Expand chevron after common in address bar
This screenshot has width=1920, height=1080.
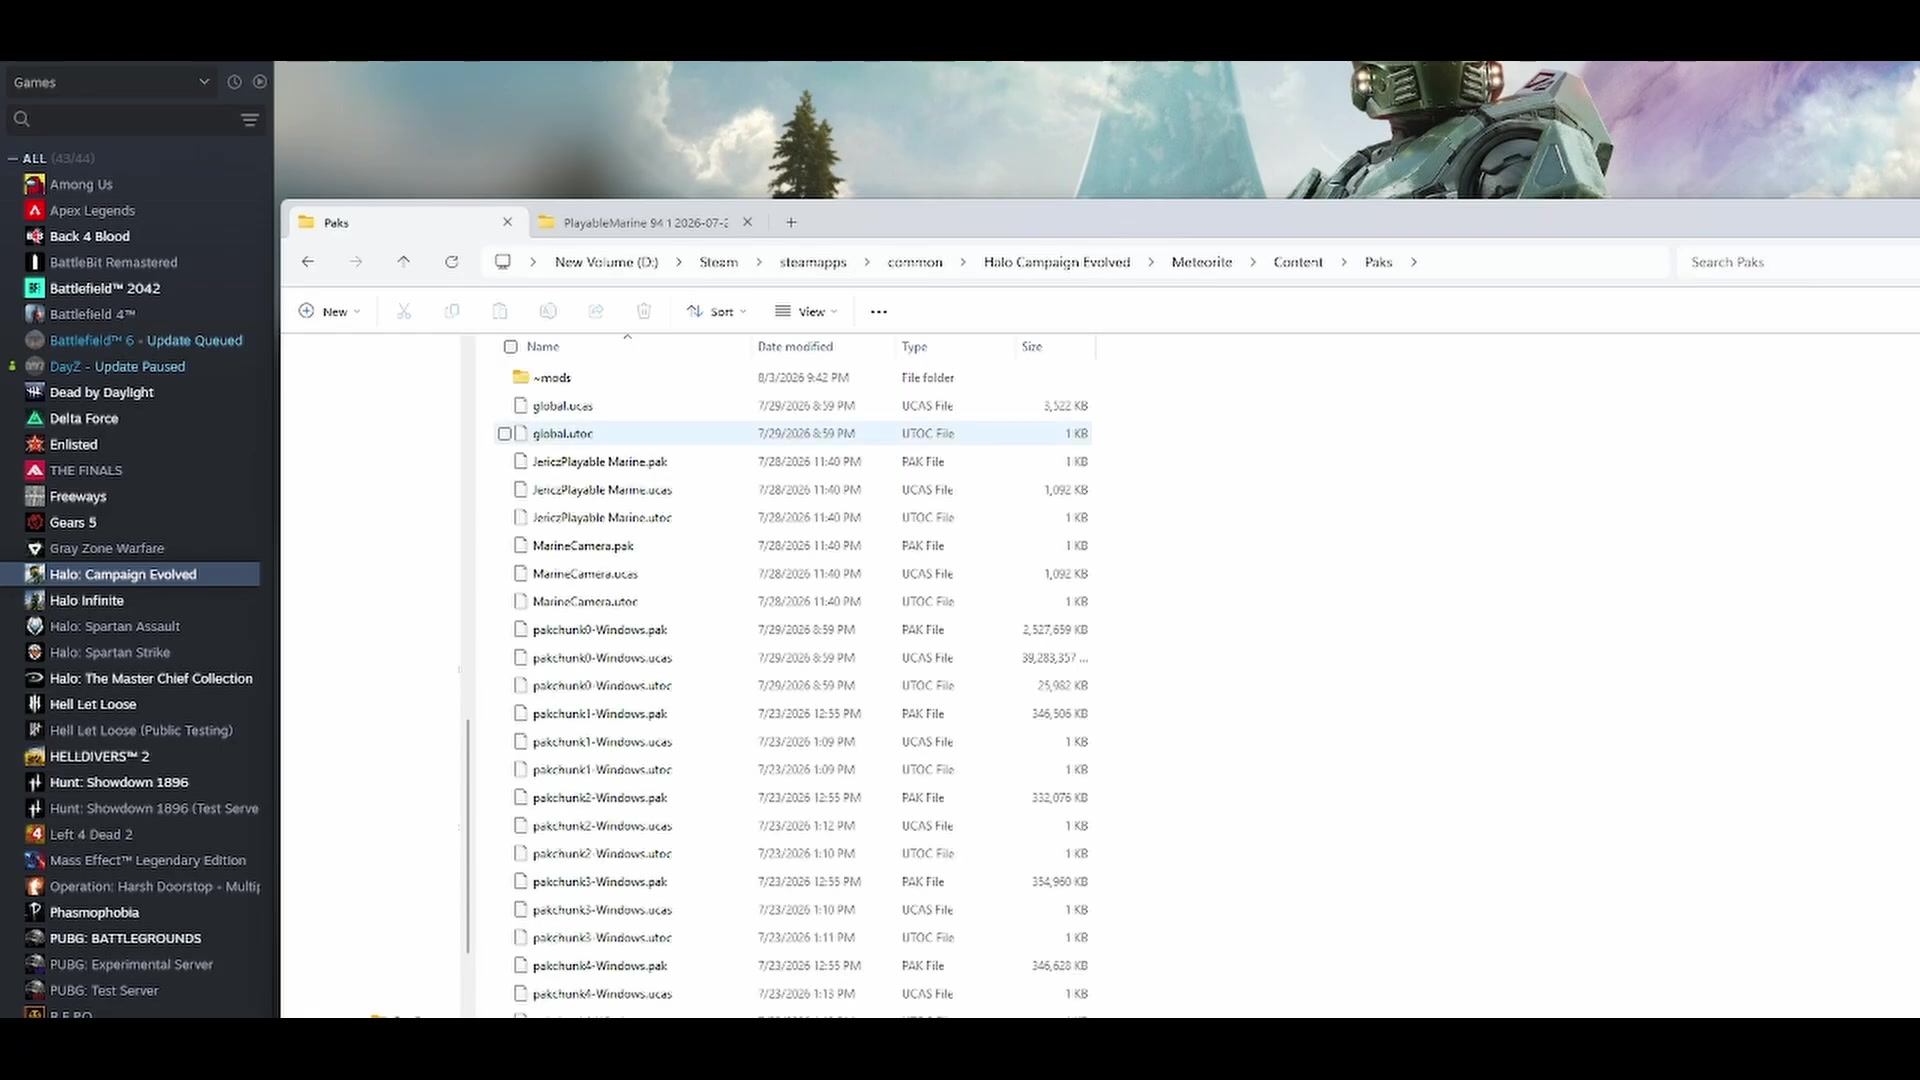(963, 262)
